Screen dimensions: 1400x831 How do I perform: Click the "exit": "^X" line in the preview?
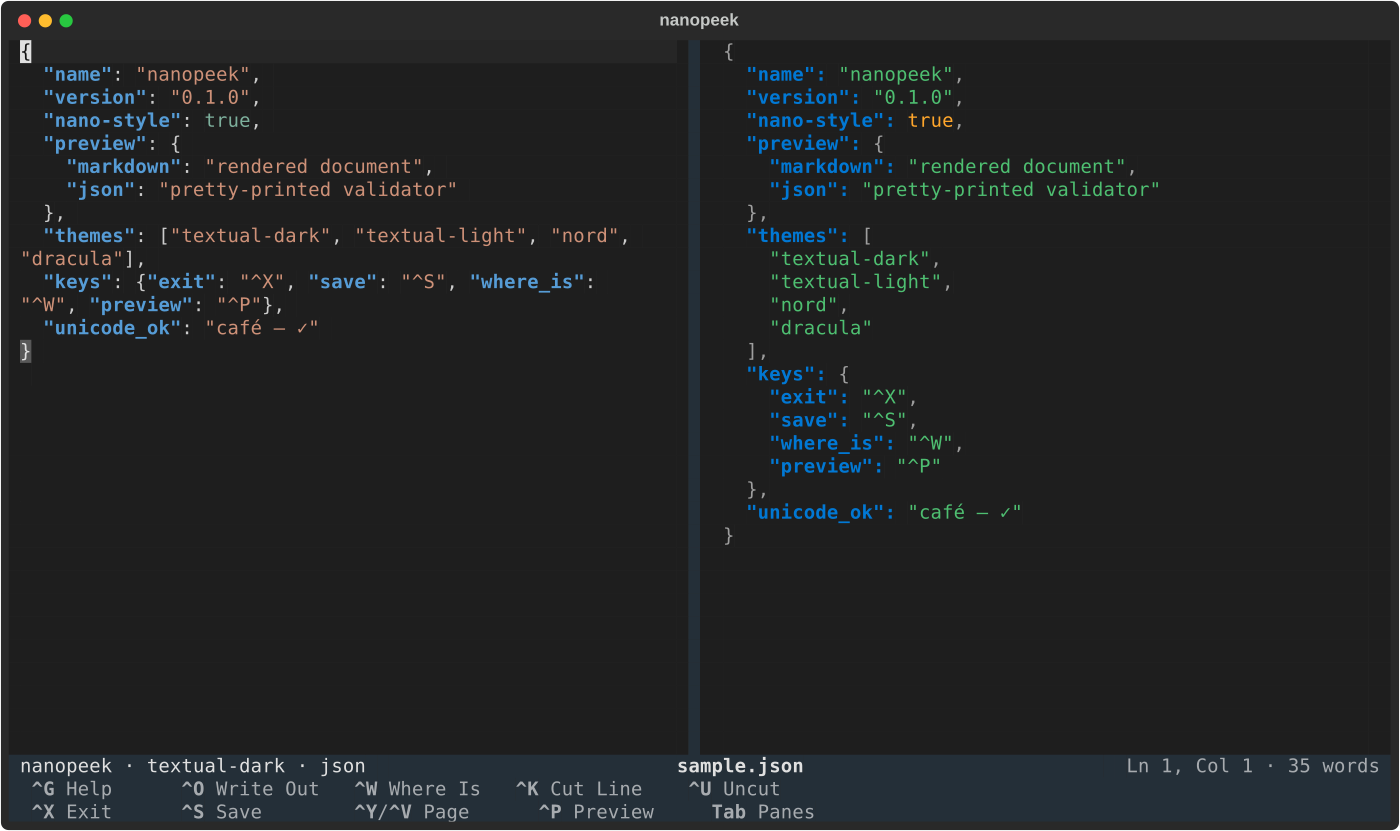[844, 397]
